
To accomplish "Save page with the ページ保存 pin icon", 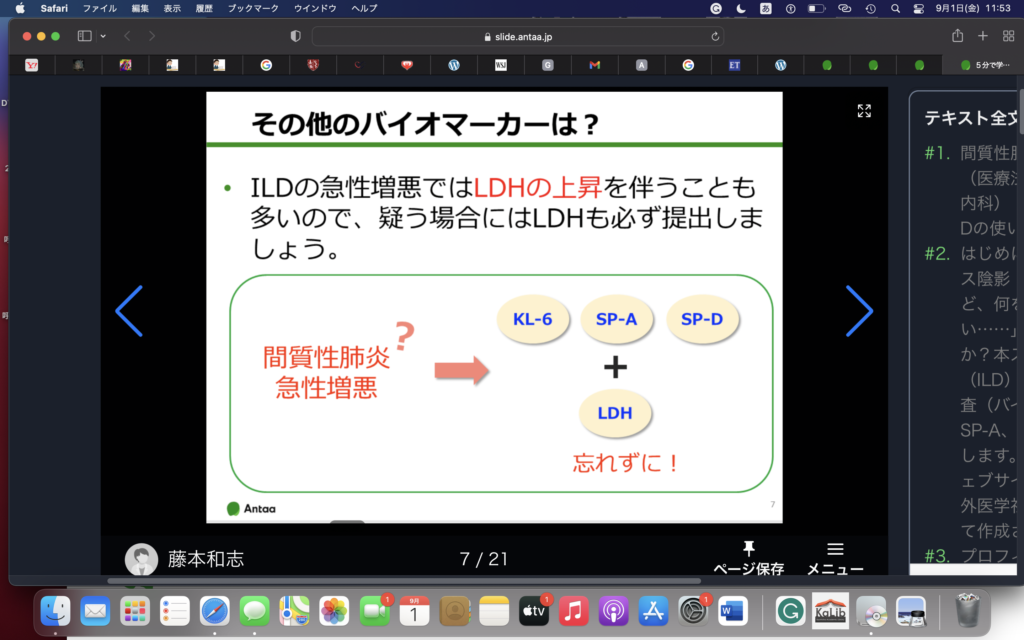I will point(748,557).
